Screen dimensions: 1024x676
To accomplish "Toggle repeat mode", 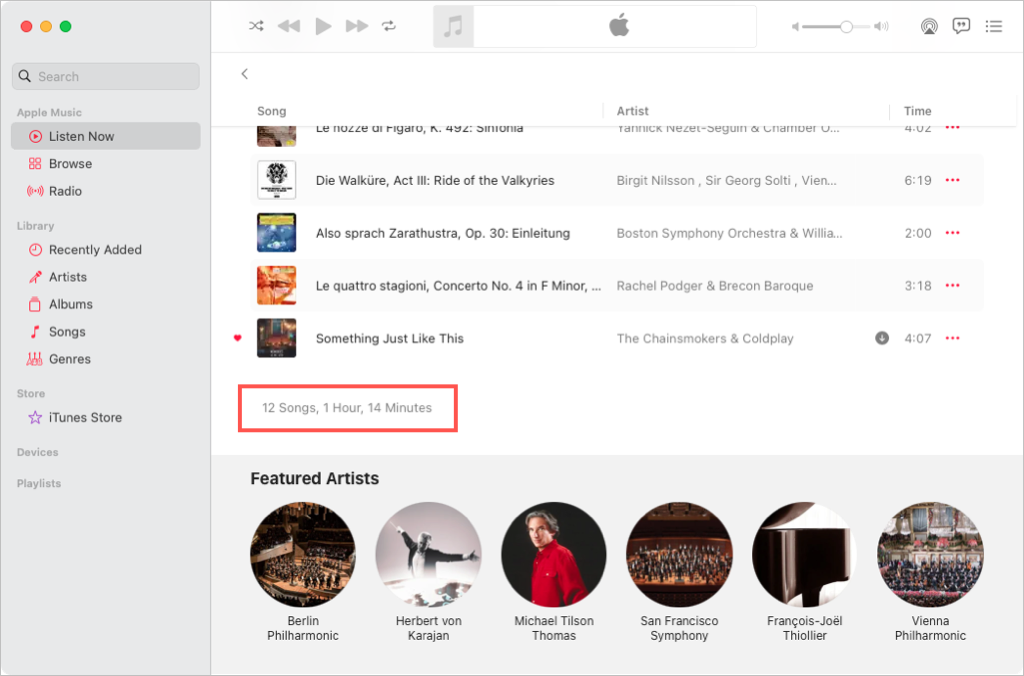I will [389, 26].
